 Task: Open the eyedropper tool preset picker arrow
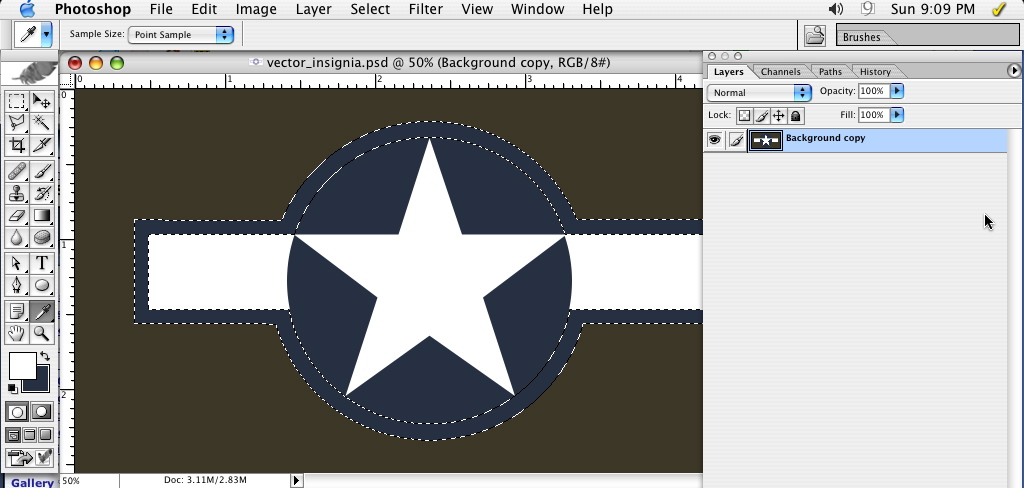click(x=46, y=35)
